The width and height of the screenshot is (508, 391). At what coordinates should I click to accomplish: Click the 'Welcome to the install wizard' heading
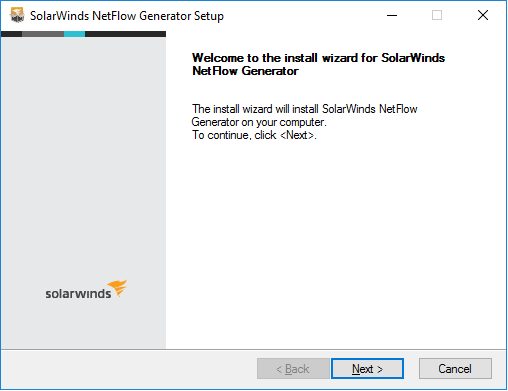pyautogui.click(x=318, y=64)
